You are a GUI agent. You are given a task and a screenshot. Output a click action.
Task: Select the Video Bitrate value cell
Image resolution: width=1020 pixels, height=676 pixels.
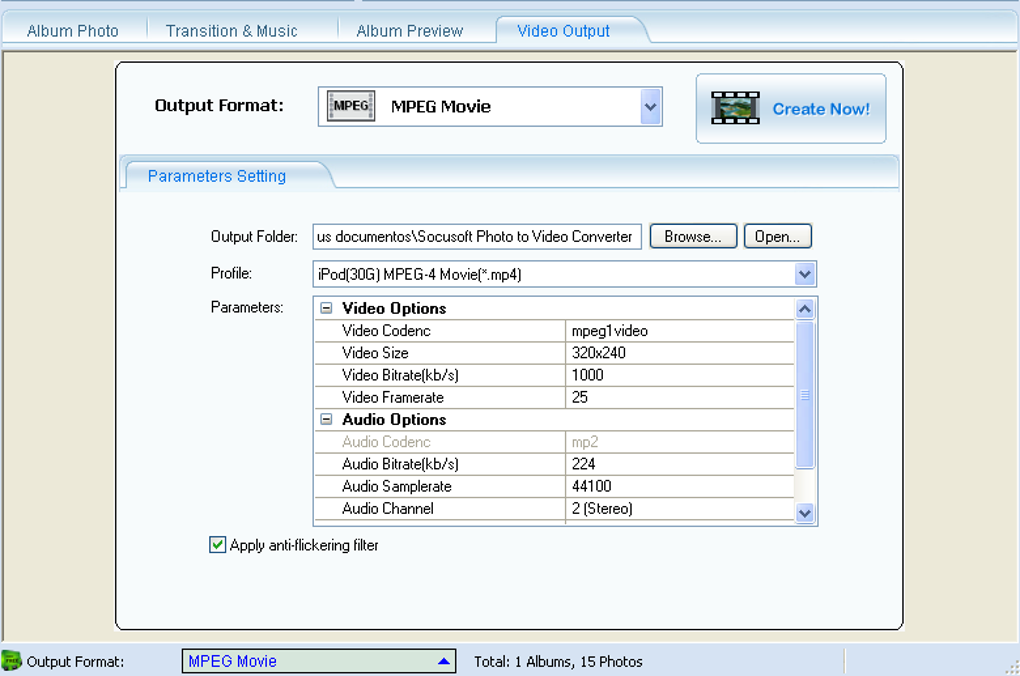tap(678, 375)
